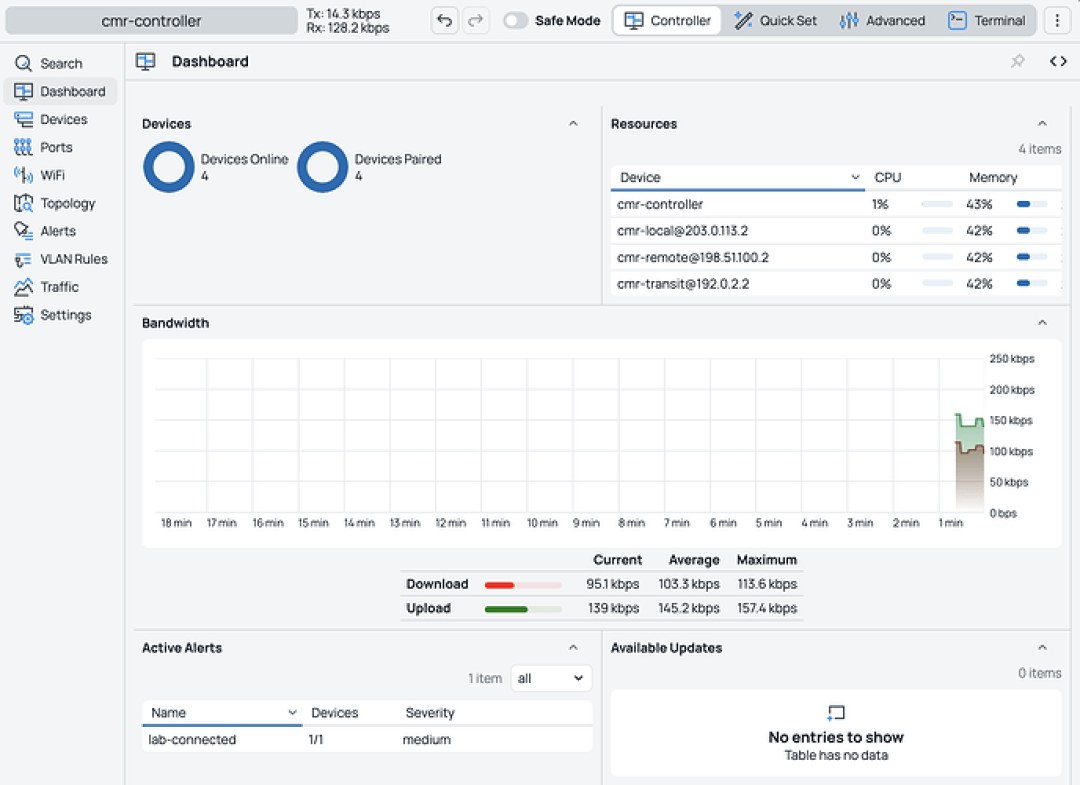Open the Alerts icon in sidebar
Image resolution: width=1080 pixels, height=785 pixels.
coord(23,231)
